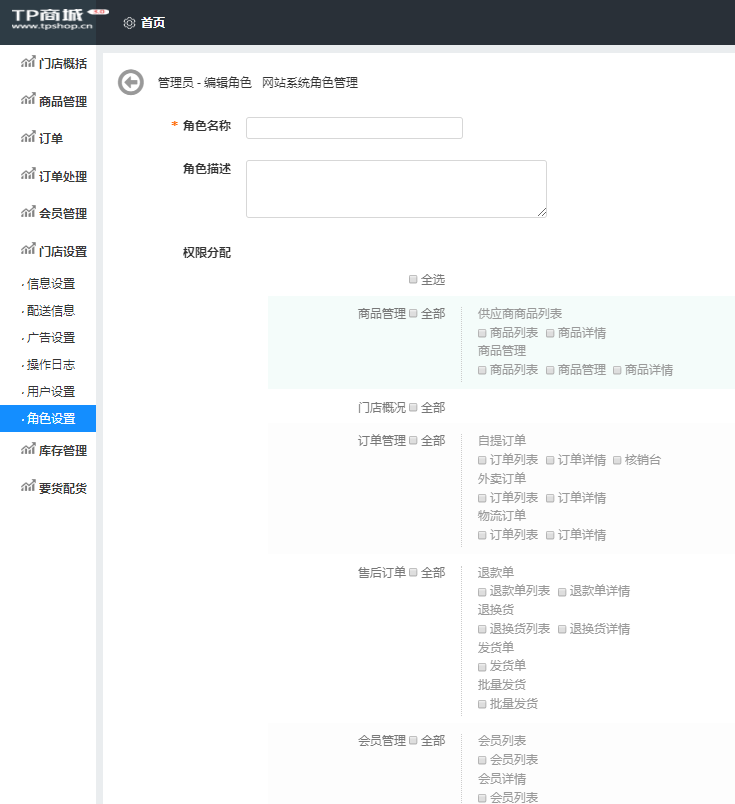
Task: Click inside the 角色描述 textarea
Action: 396,189
